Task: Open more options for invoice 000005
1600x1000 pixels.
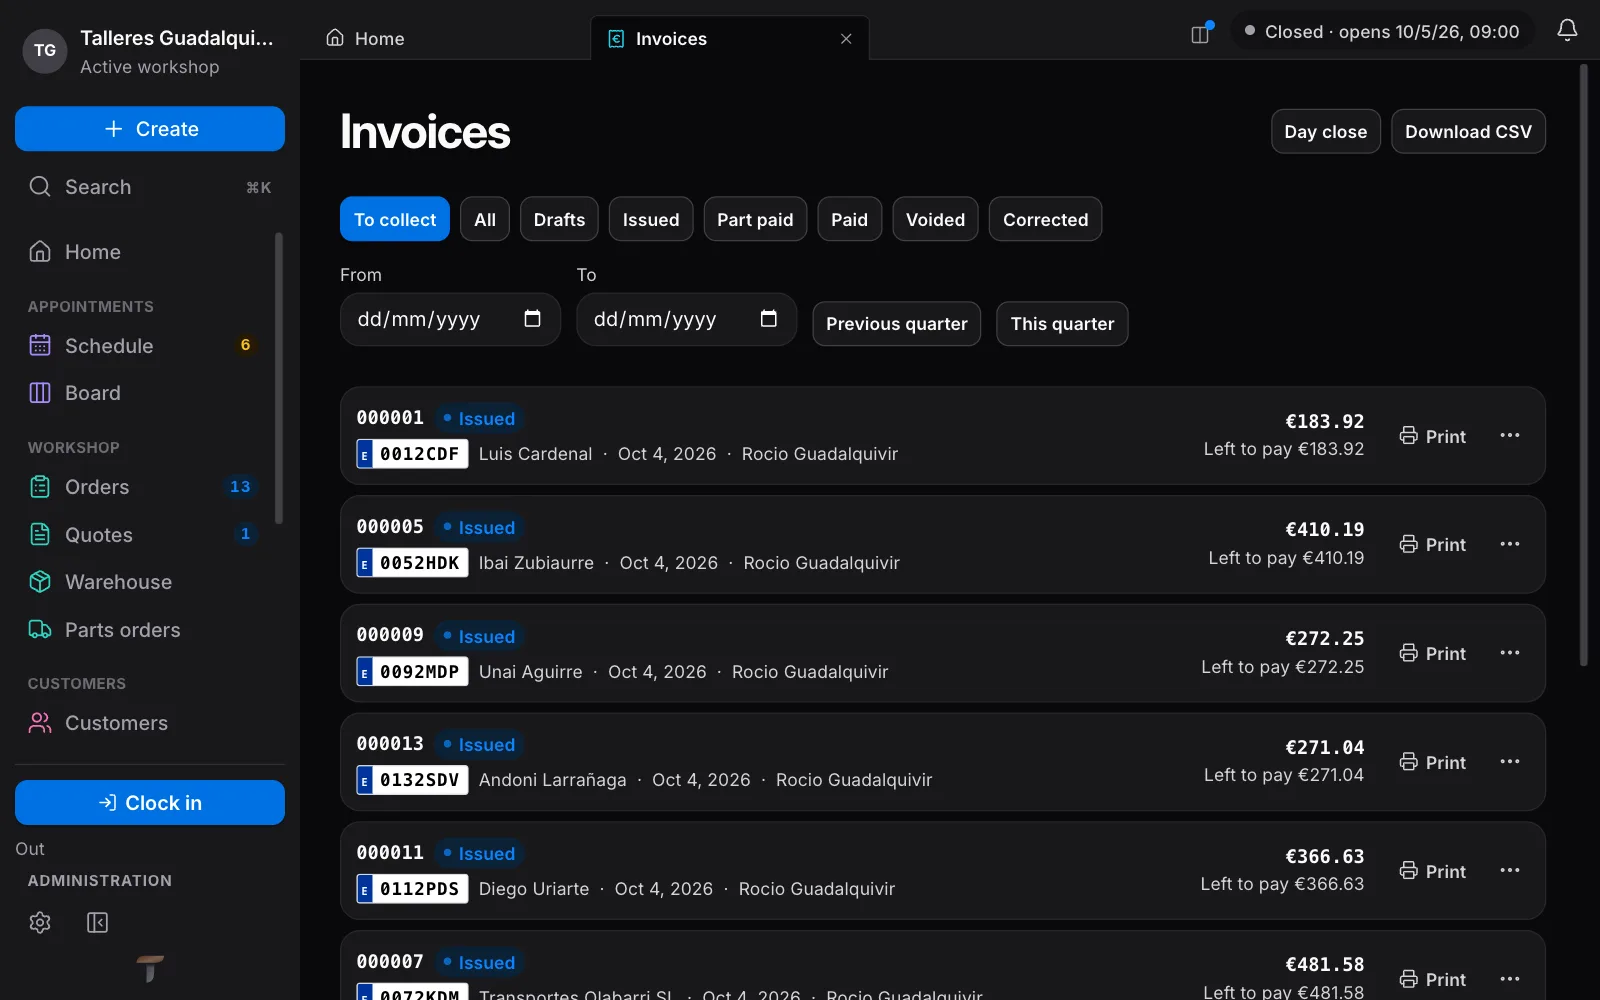Action: click(1510, 544)
